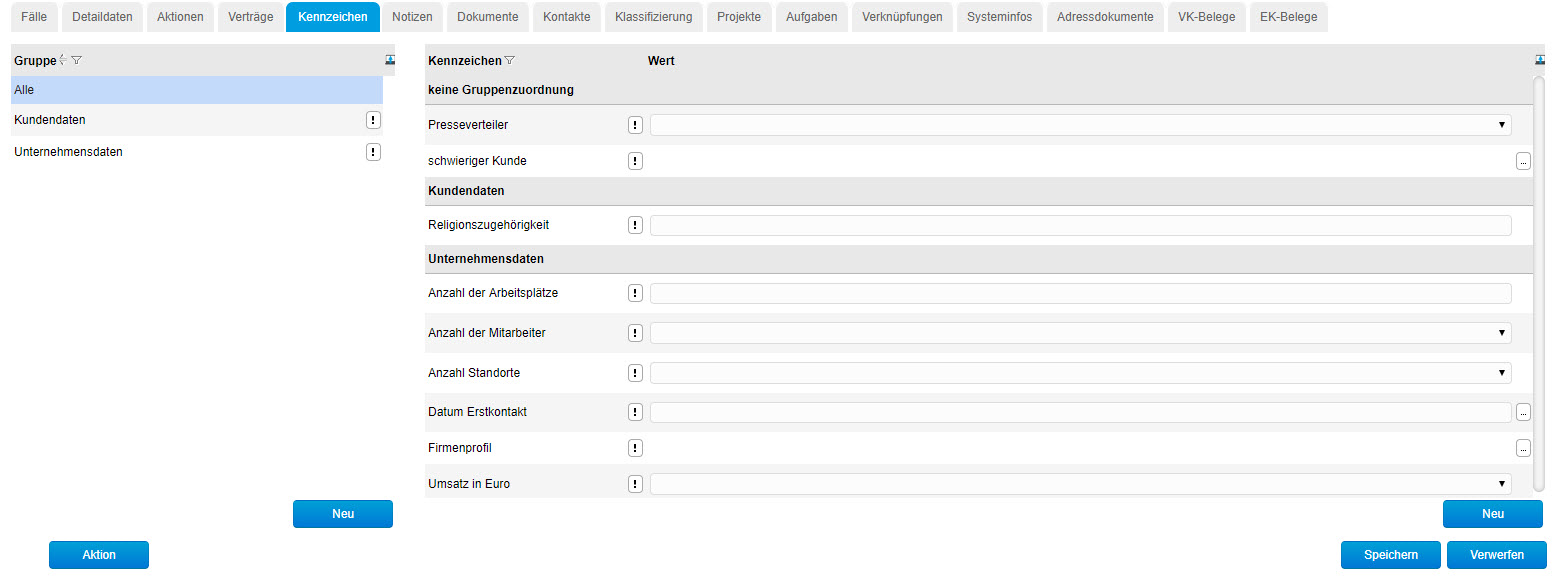This screenshot has width=1555, height=576.
Task: Click the info icon for Presseverteiler
Action: pos(635,125)
